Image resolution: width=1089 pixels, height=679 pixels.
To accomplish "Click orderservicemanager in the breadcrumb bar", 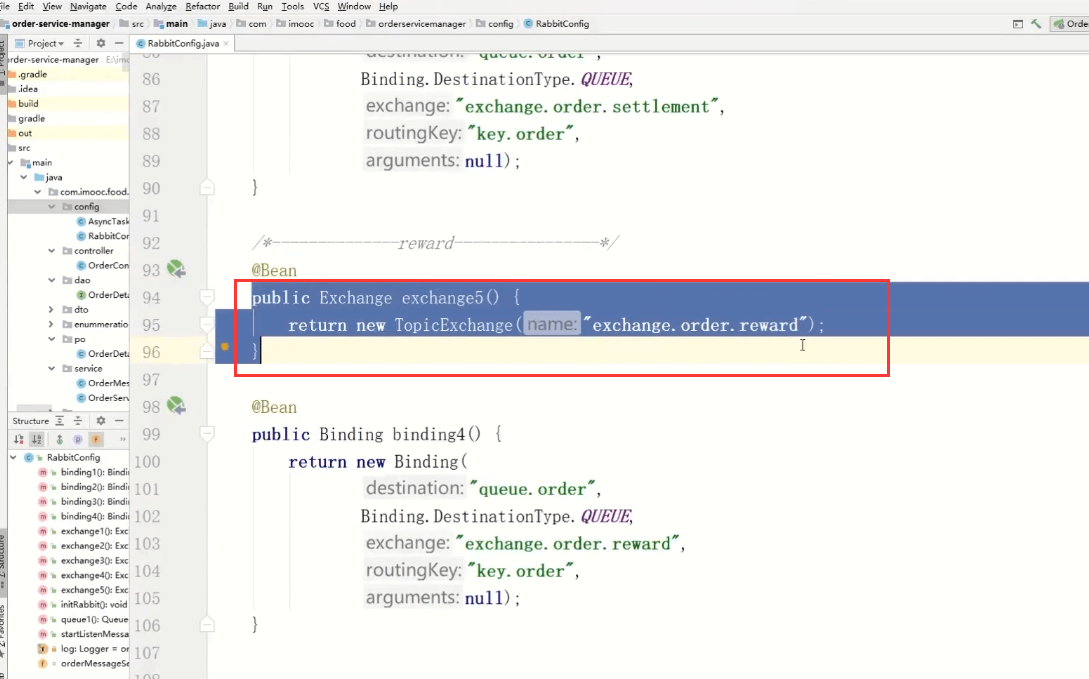I will click(416, 24).
